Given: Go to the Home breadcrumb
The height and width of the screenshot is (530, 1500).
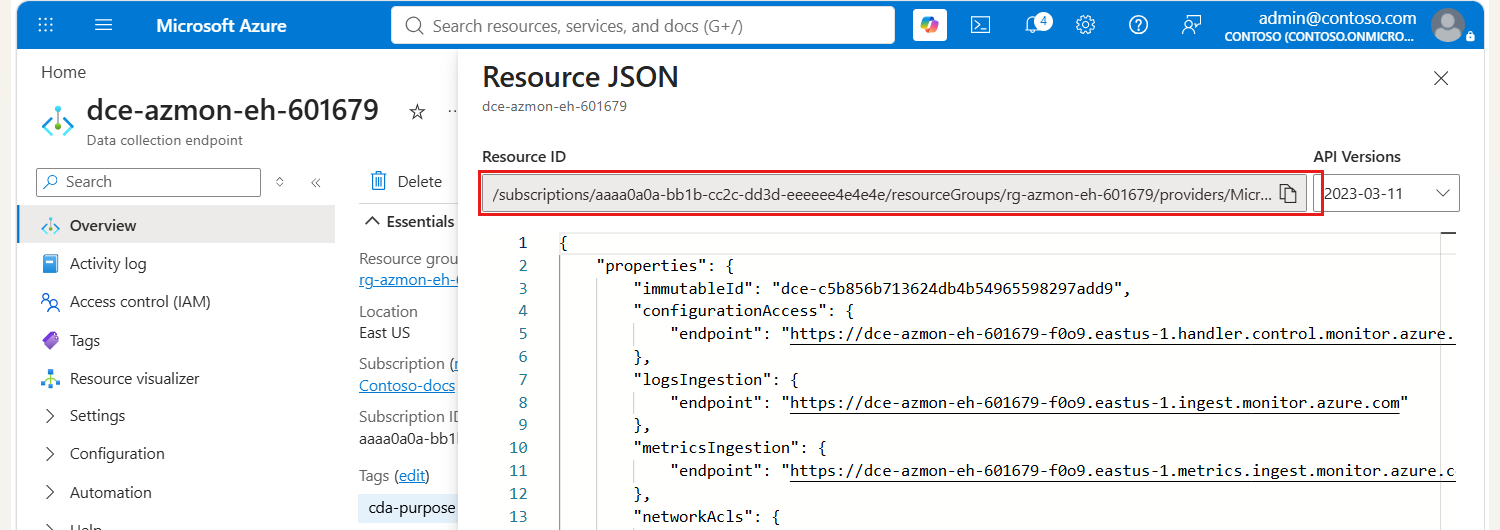Looking at the screenshot, I should (63, 72).
